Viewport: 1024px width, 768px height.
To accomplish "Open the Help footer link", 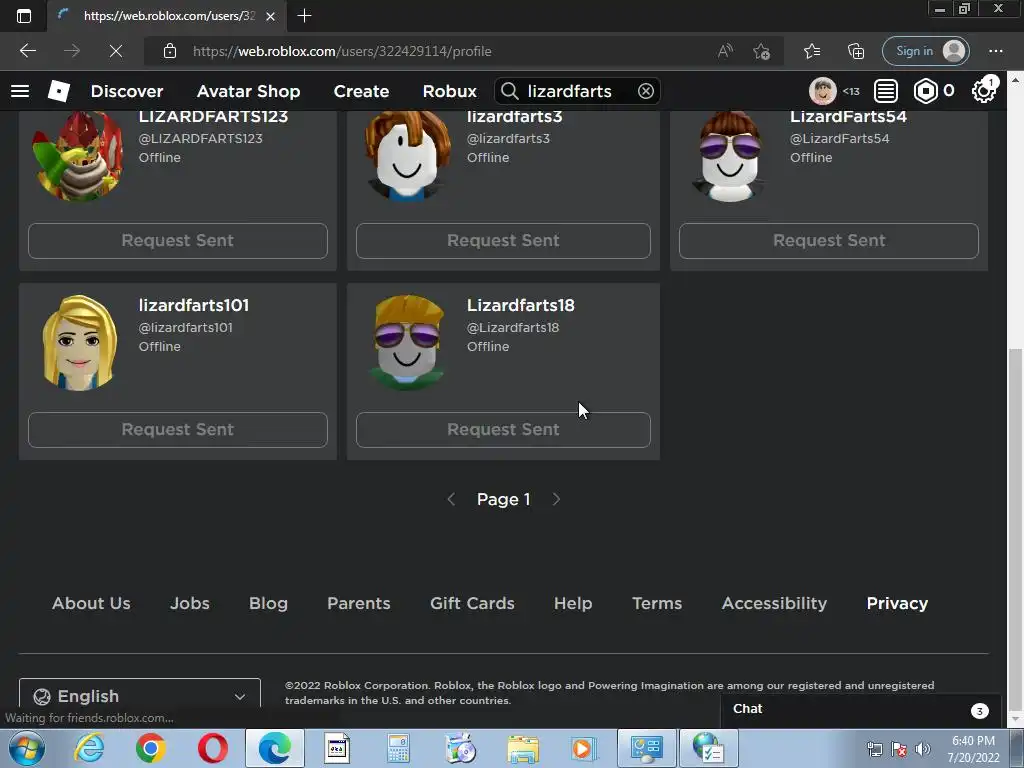I will [x=573, y=603].
